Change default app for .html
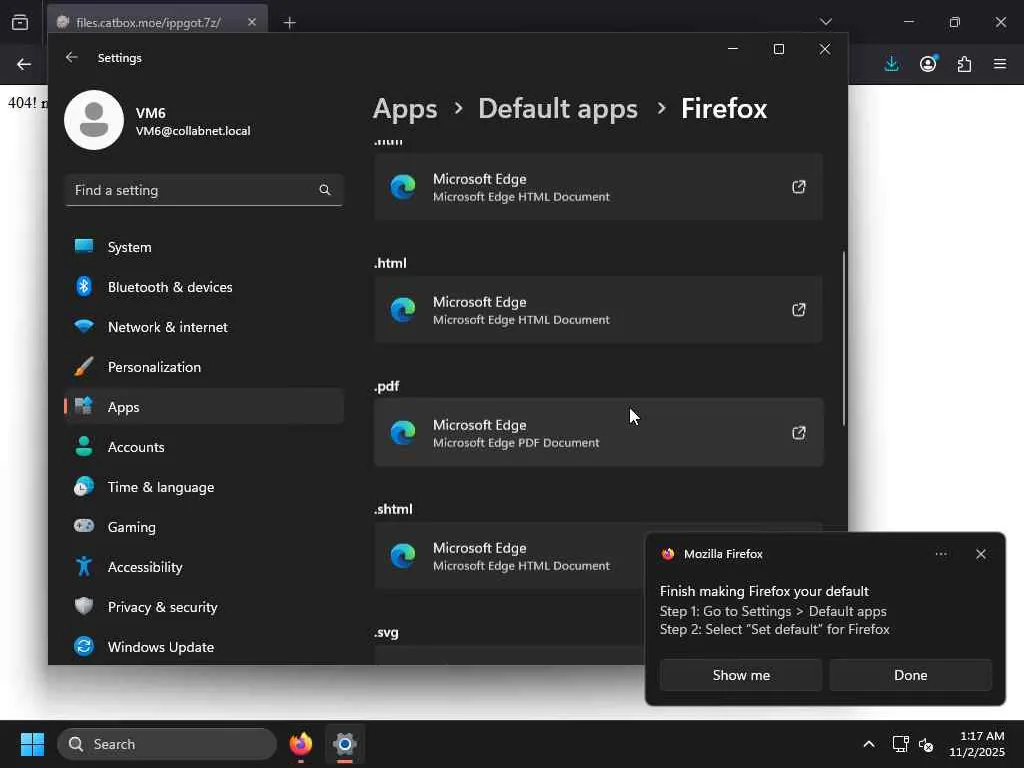1024x768 pixels. click(x=598, y=310)
